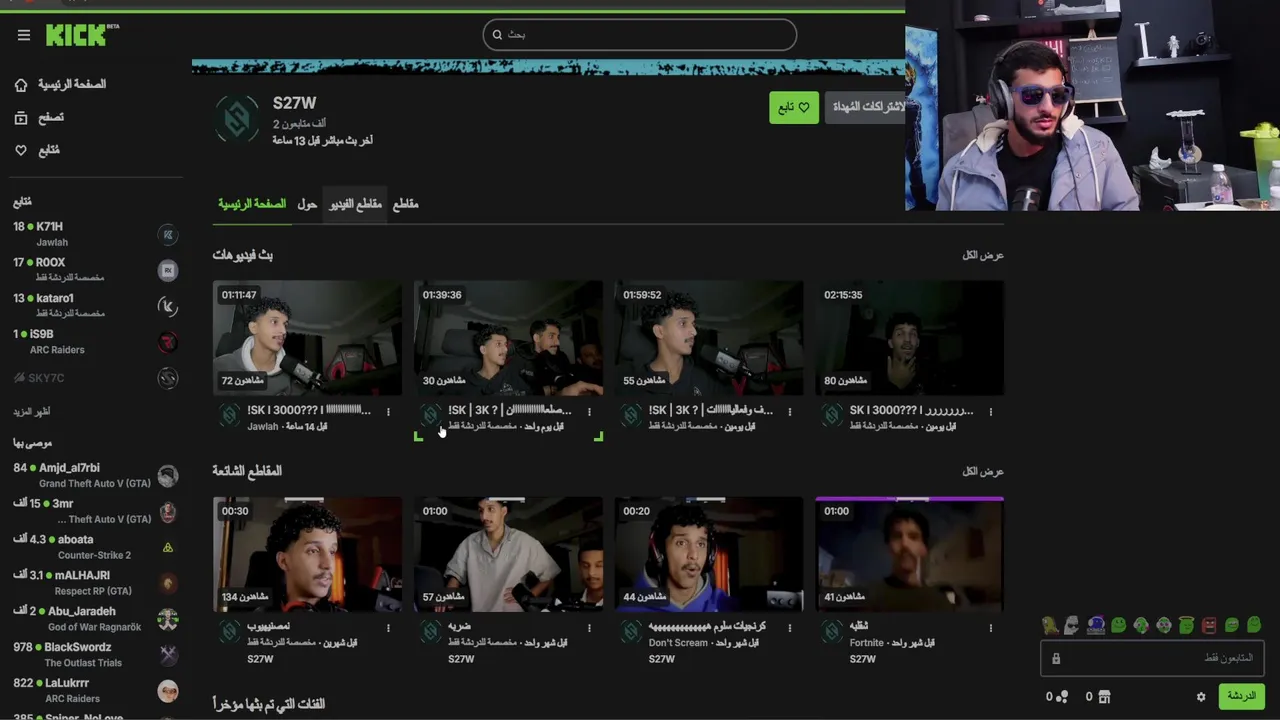Click the gift subscriptions button
Screen dimensions: 1280x720
[x=865, y=108]
